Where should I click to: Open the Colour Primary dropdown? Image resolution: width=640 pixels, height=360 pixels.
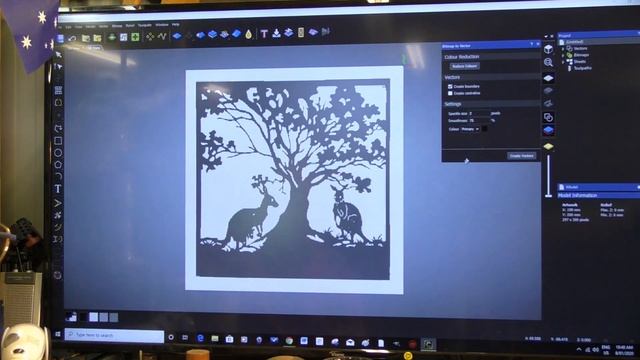coord(470,129)
